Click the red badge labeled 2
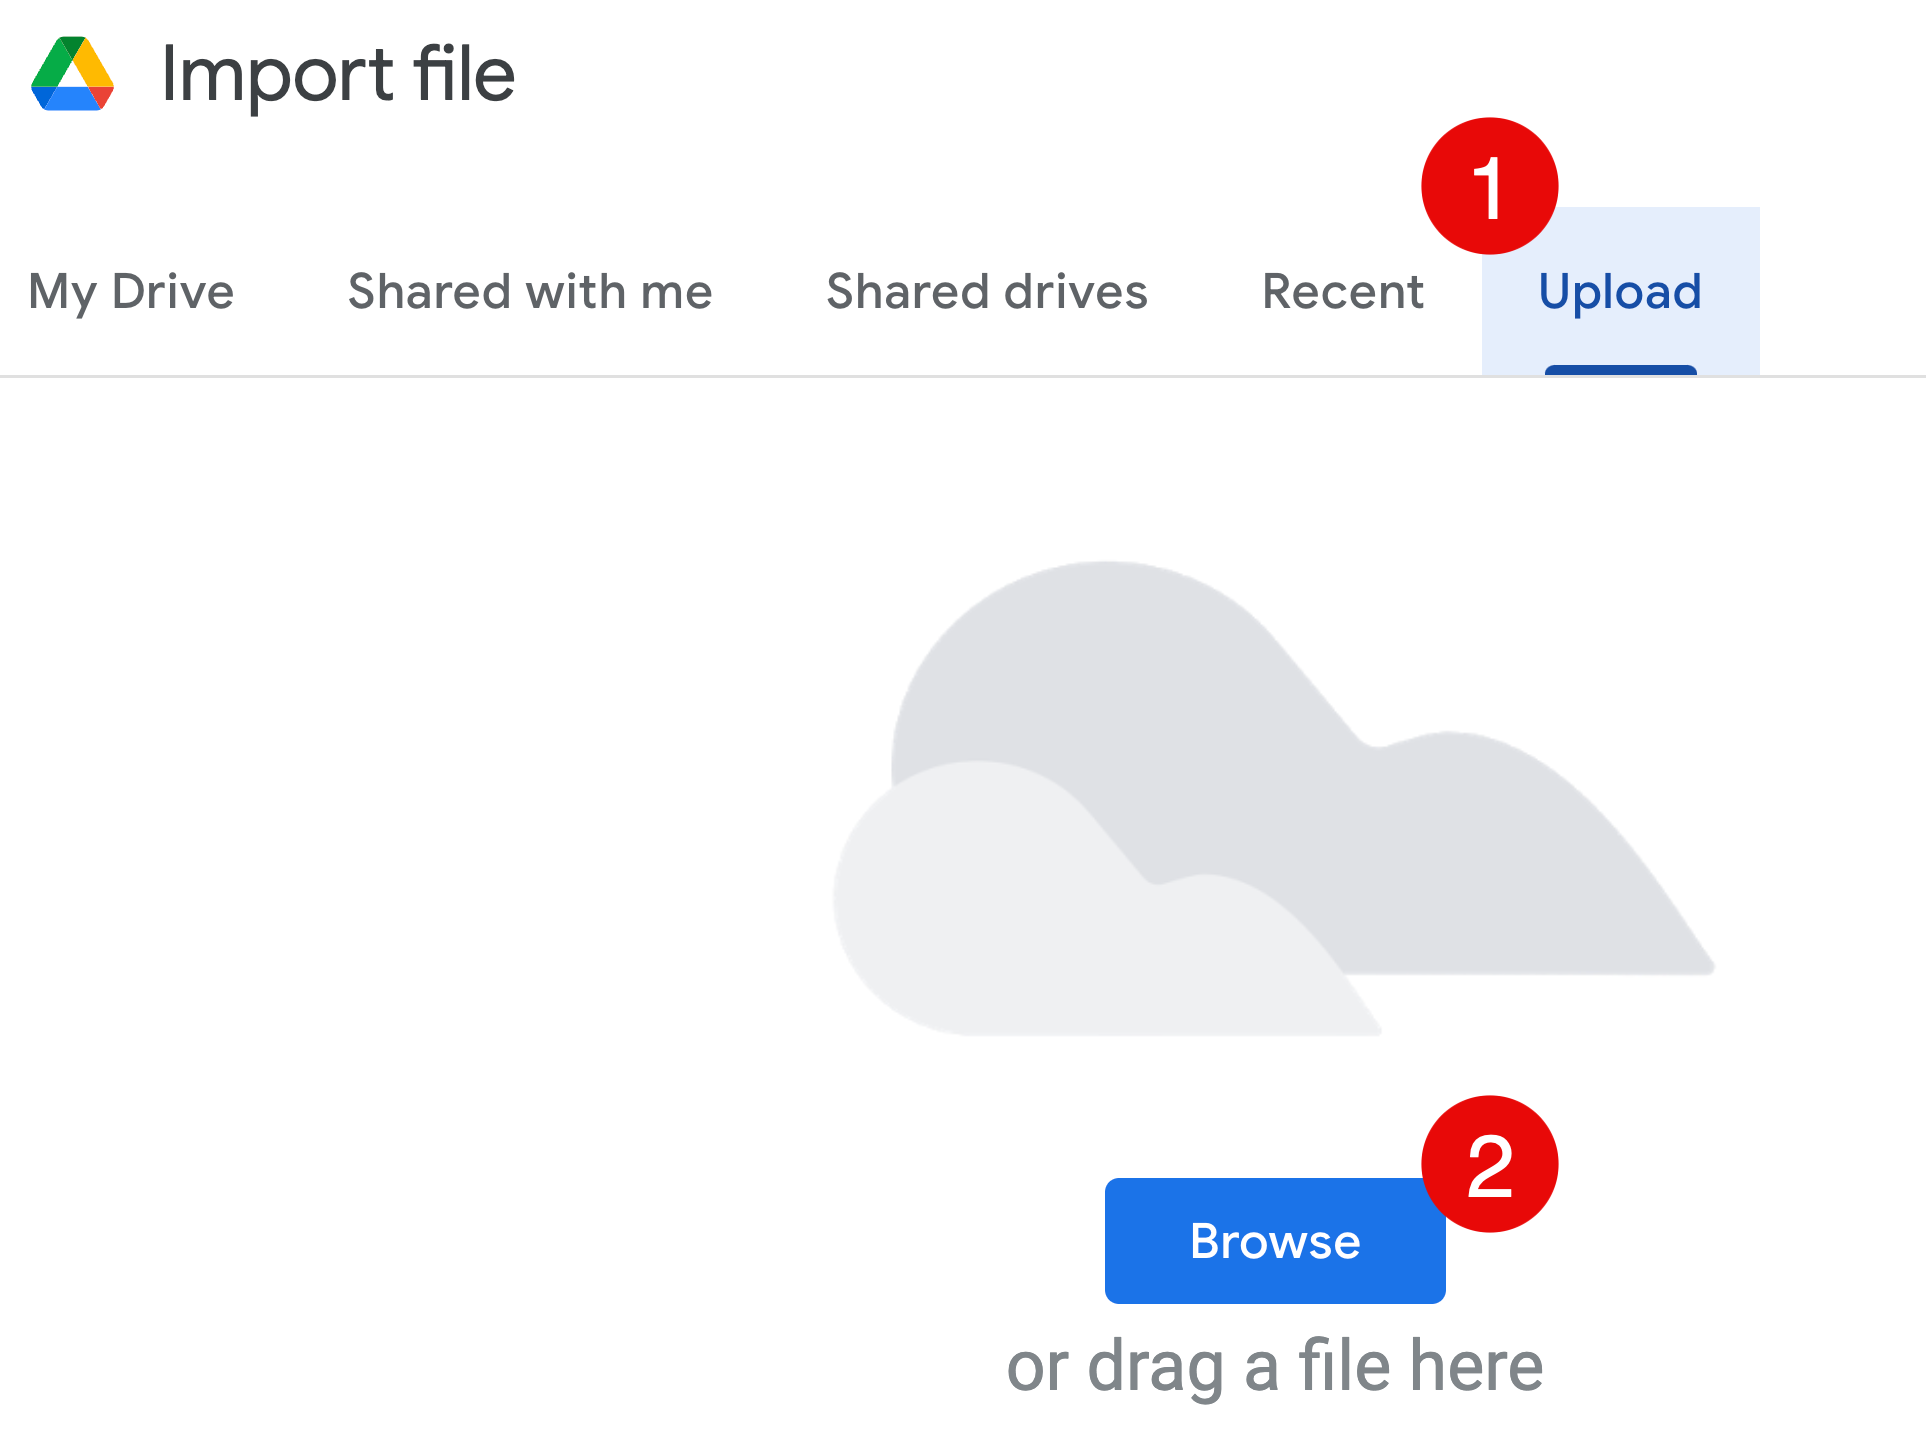Image resolution: width=1926 pixels, height=1446 pixels. (x=1489, y=1166)
